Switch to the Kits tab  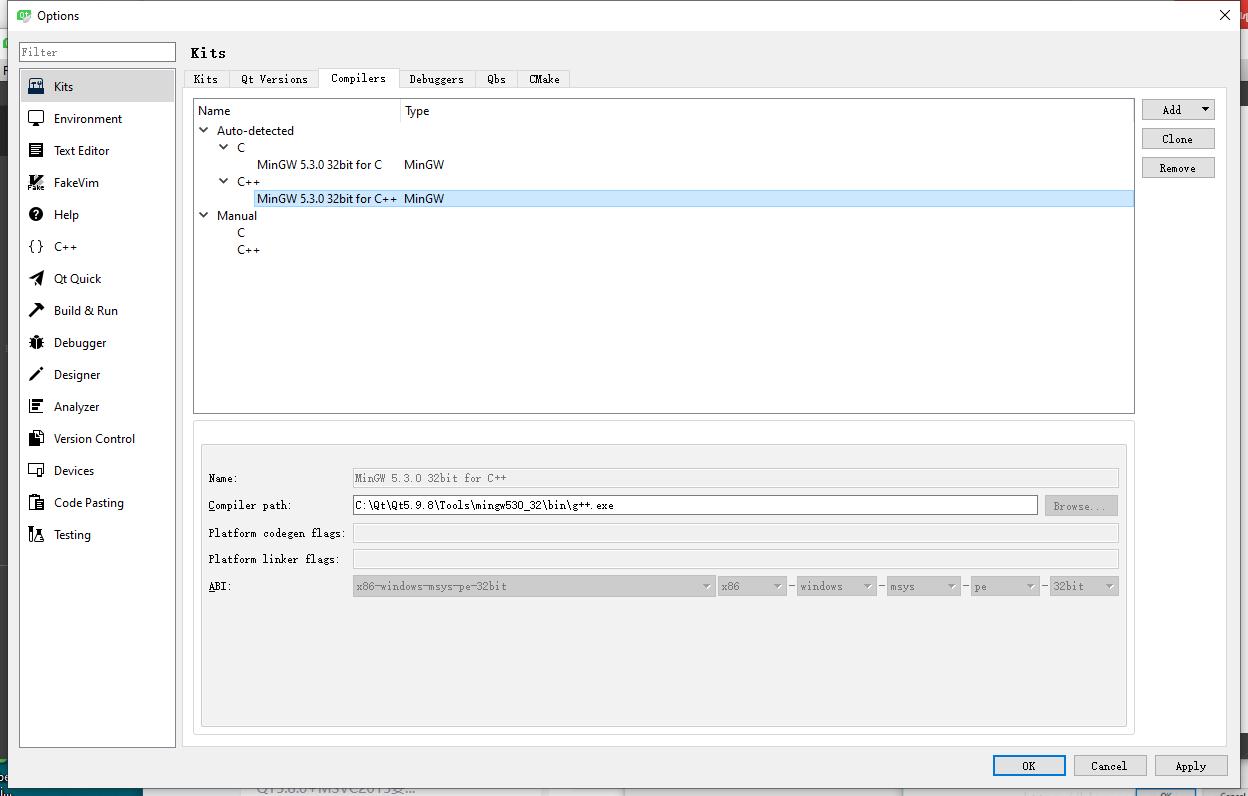click(x=206, y=79)
